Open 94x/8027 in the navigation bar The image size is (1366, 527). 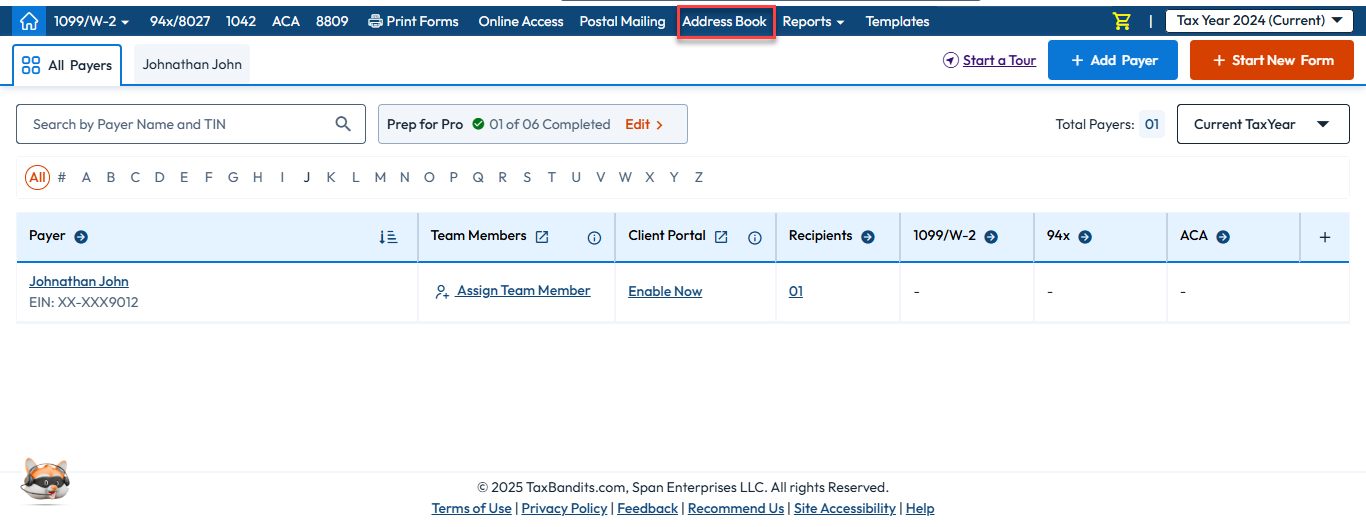pyautogui.click(x=180, y=21)
